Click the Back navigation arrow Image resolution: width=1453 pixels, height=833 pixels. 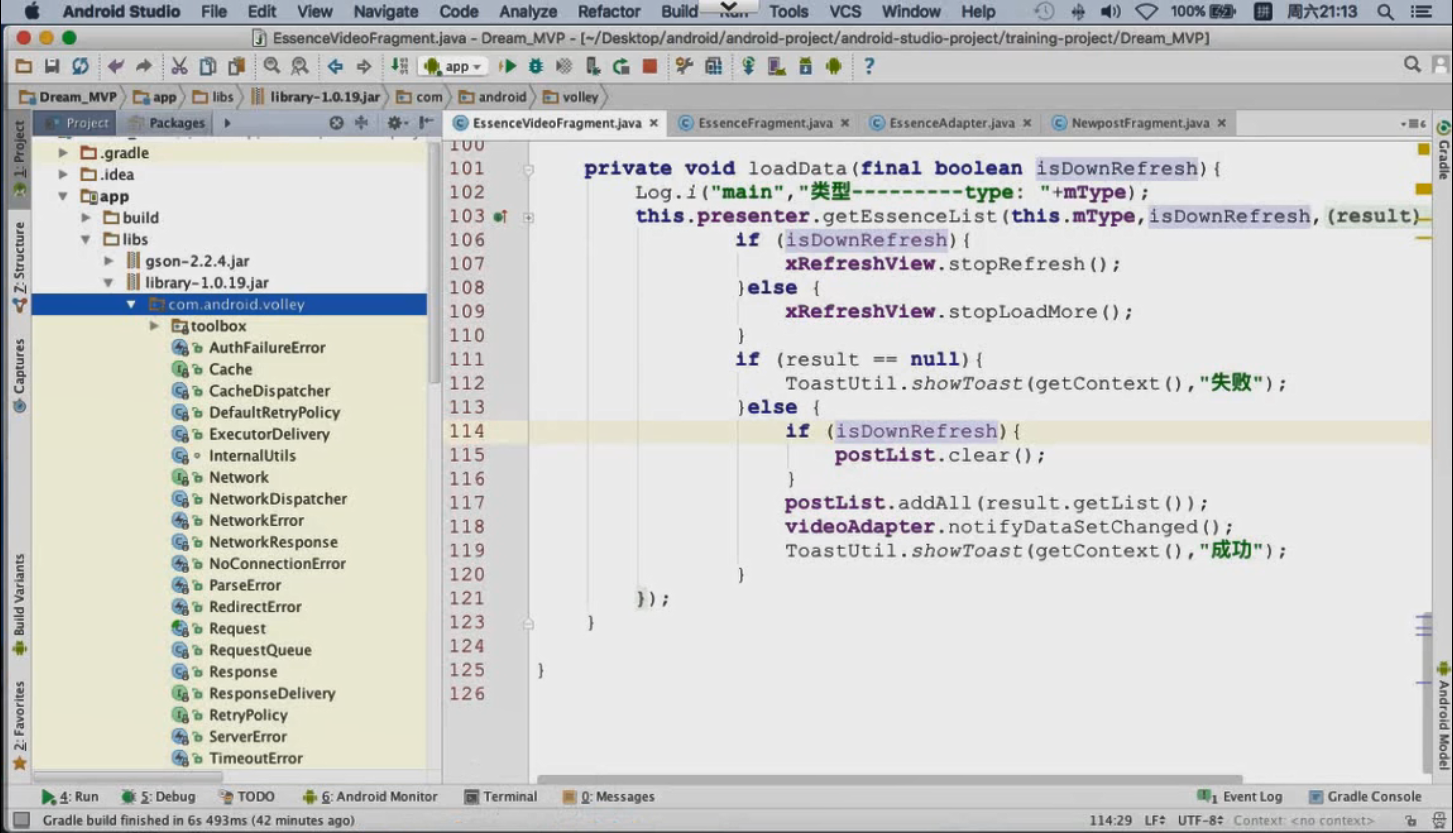[335, 66]
